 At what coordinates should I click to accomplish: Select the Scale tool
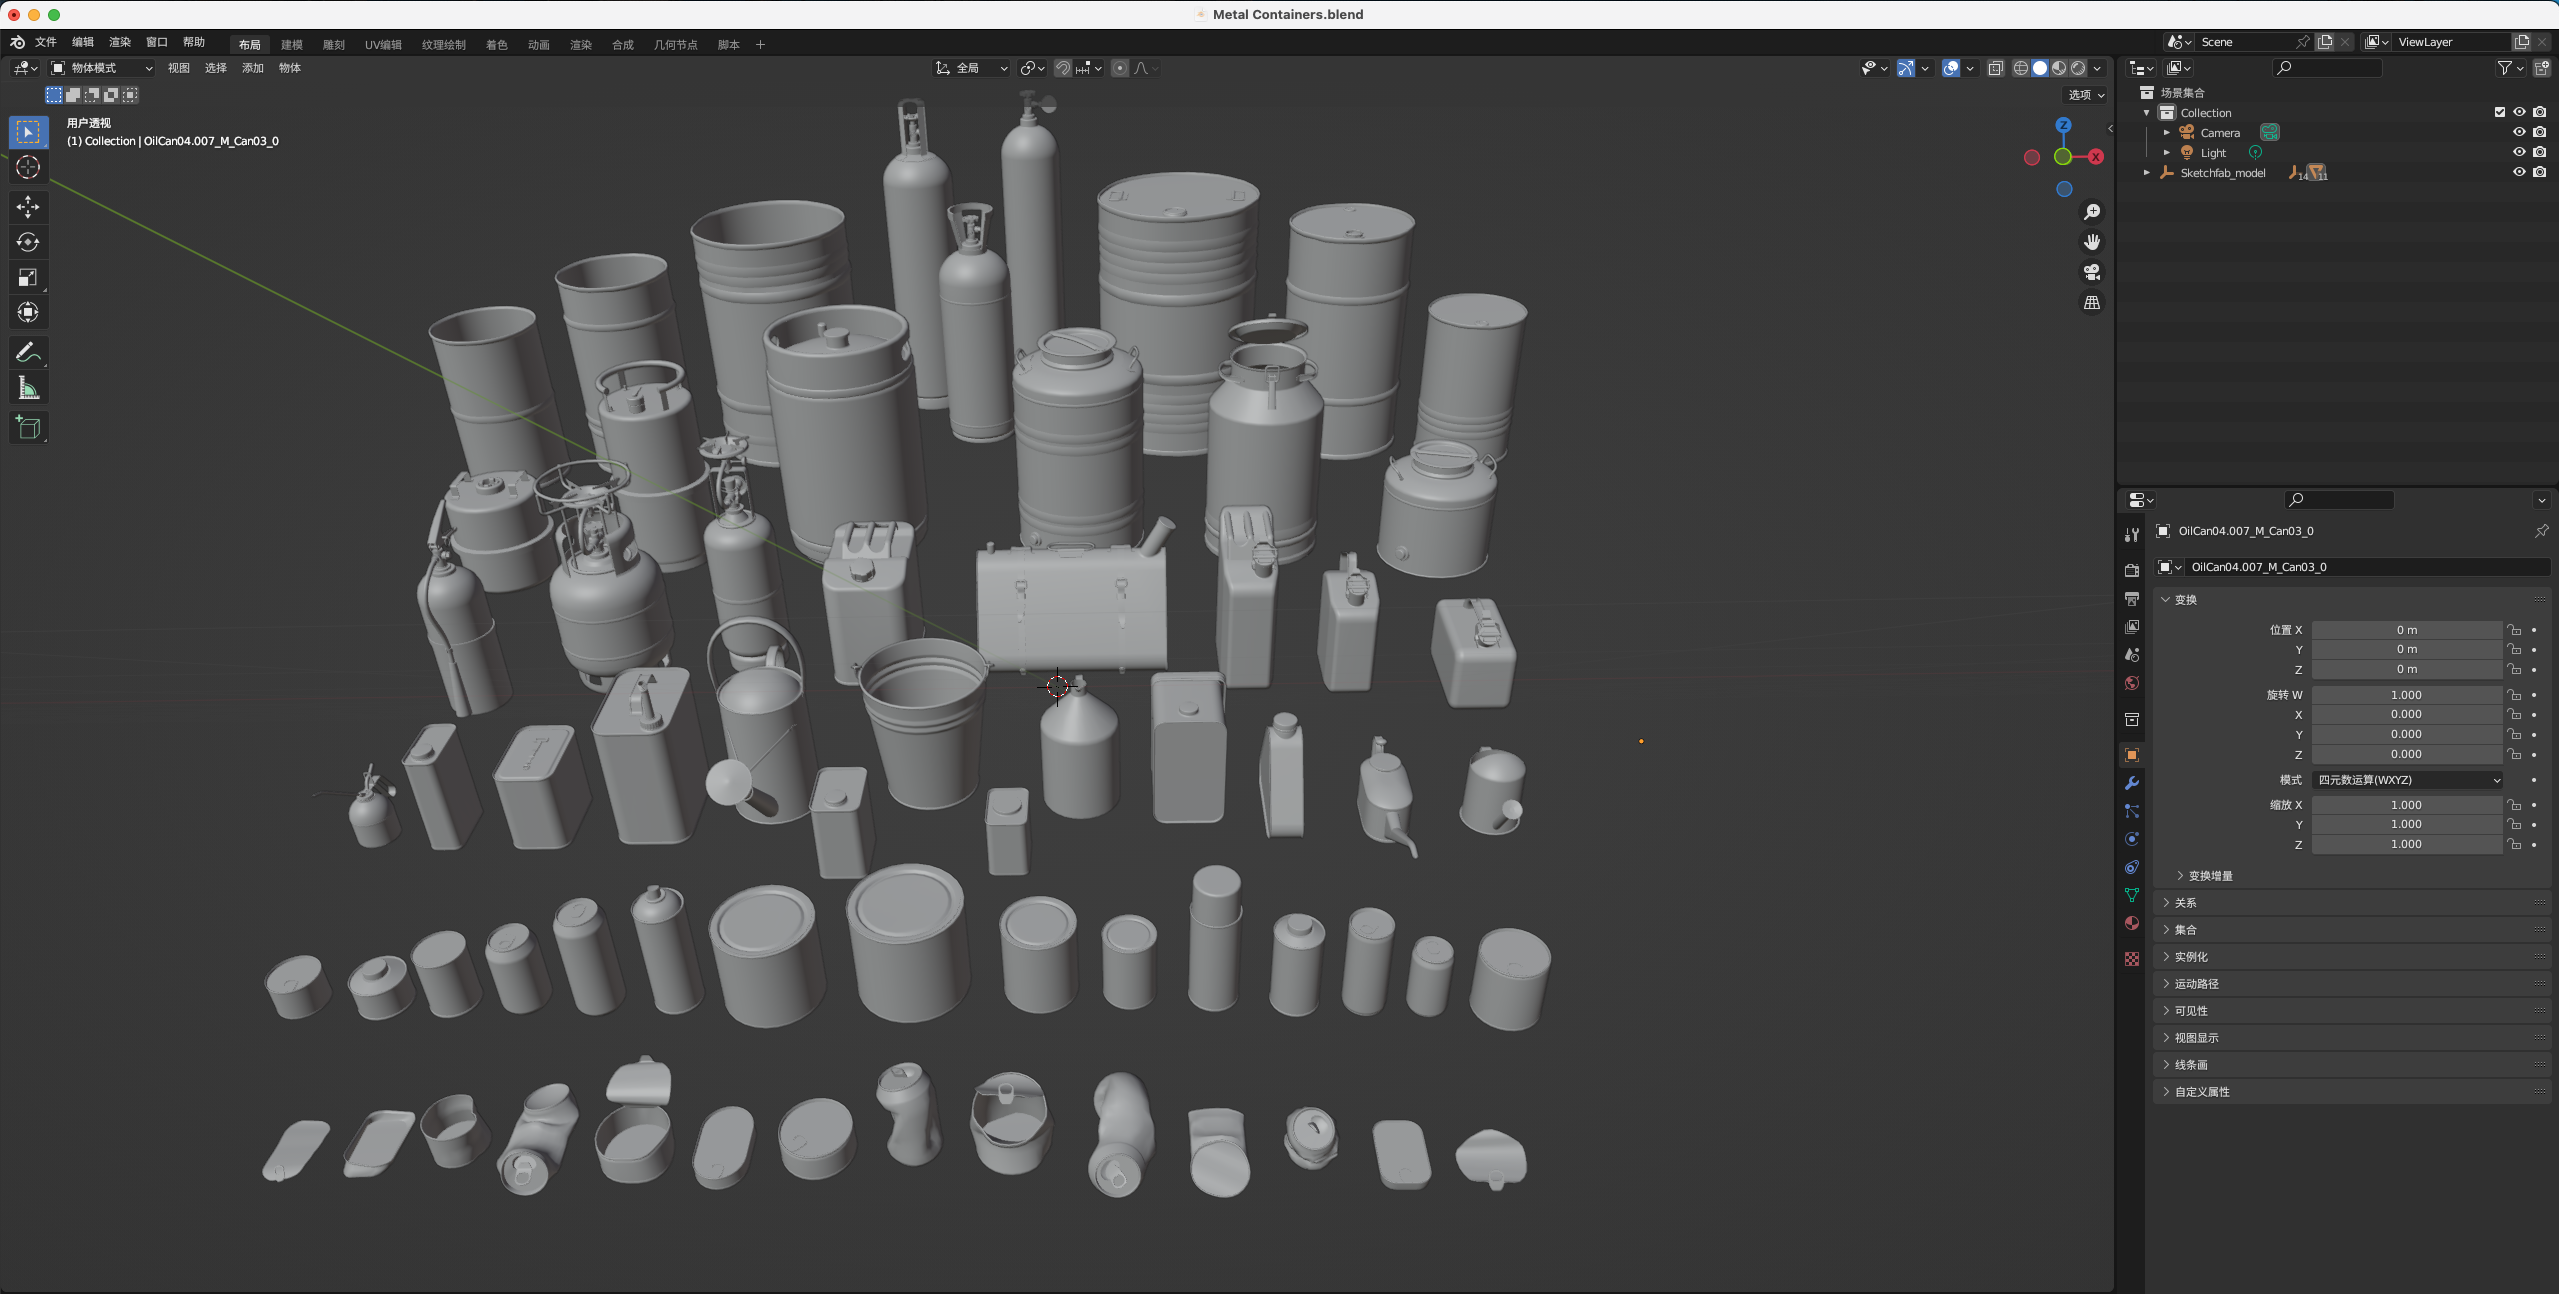pyautogui.click(x=28, y=277)
